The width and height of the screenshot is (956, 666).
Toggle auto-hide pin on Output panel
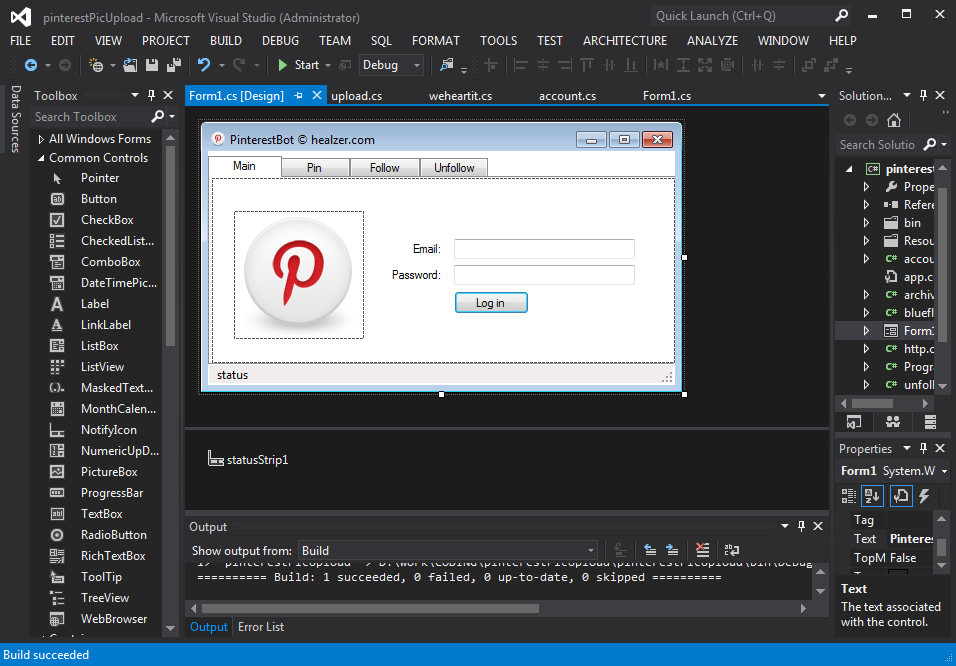[801, 526]
